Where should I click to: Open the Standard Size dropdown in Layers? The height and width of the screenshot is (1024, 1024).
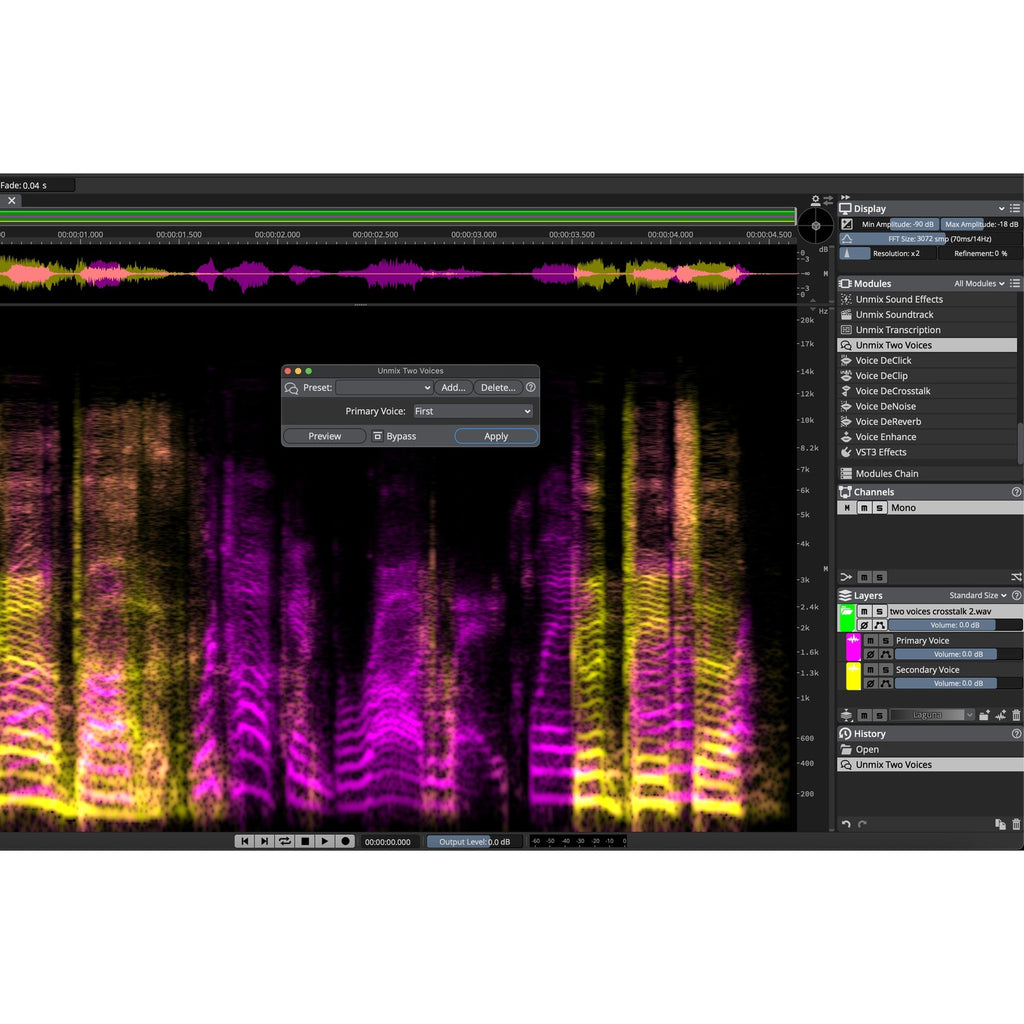978,596
